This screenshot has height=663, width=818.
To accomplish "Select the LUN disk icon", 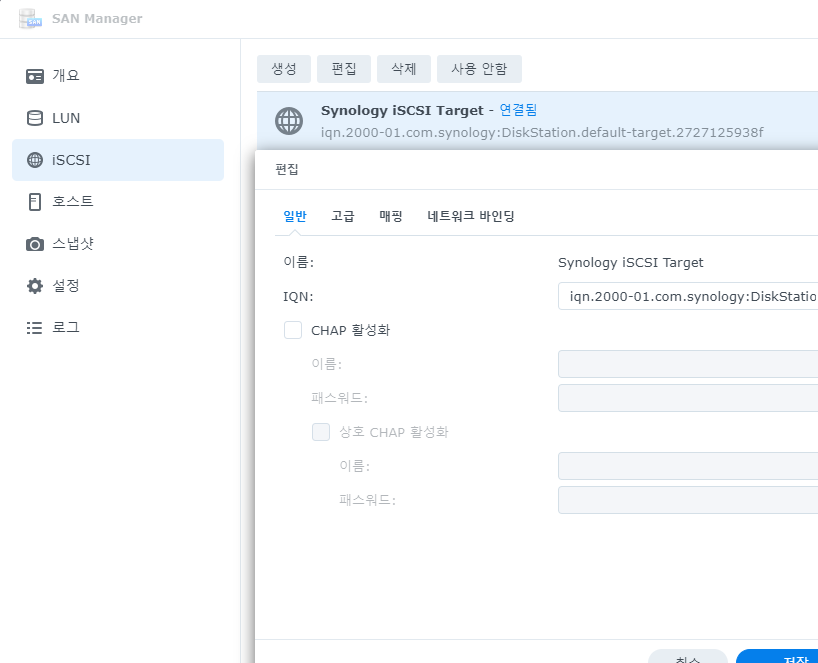I will tap(35, 118).
